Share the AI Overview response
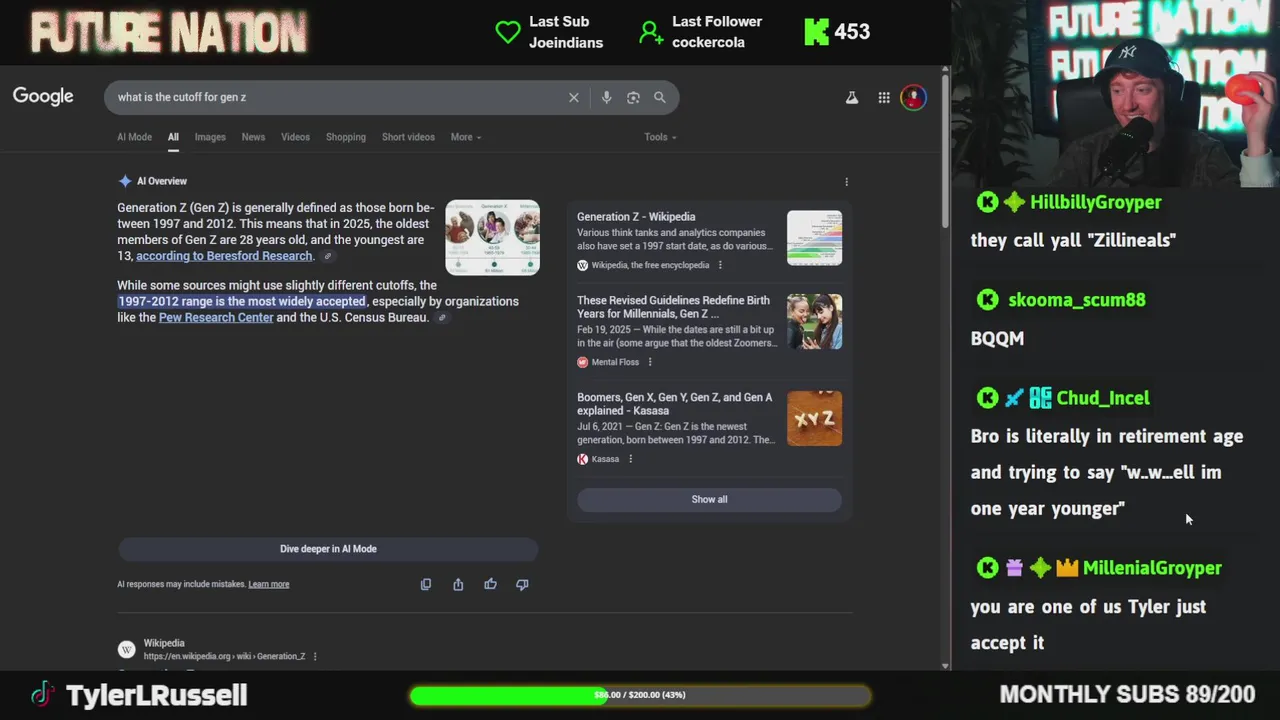 [458, 584]
